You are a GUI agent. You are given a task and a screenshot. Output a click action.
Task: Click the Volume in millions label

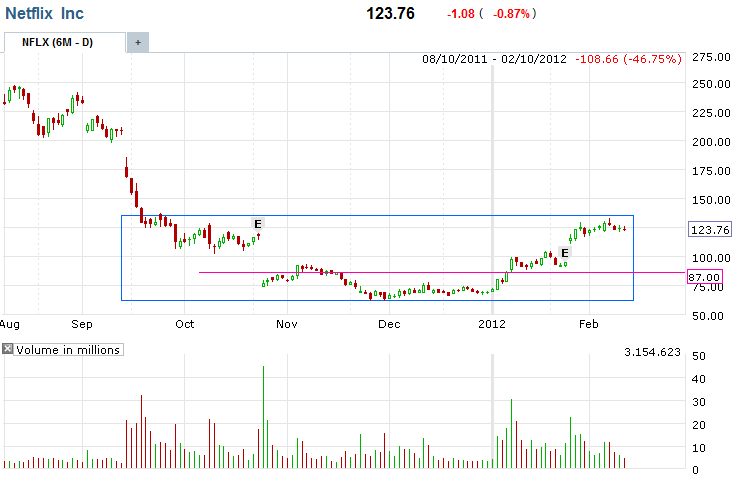pyautogui.click(x=68, y=350)
